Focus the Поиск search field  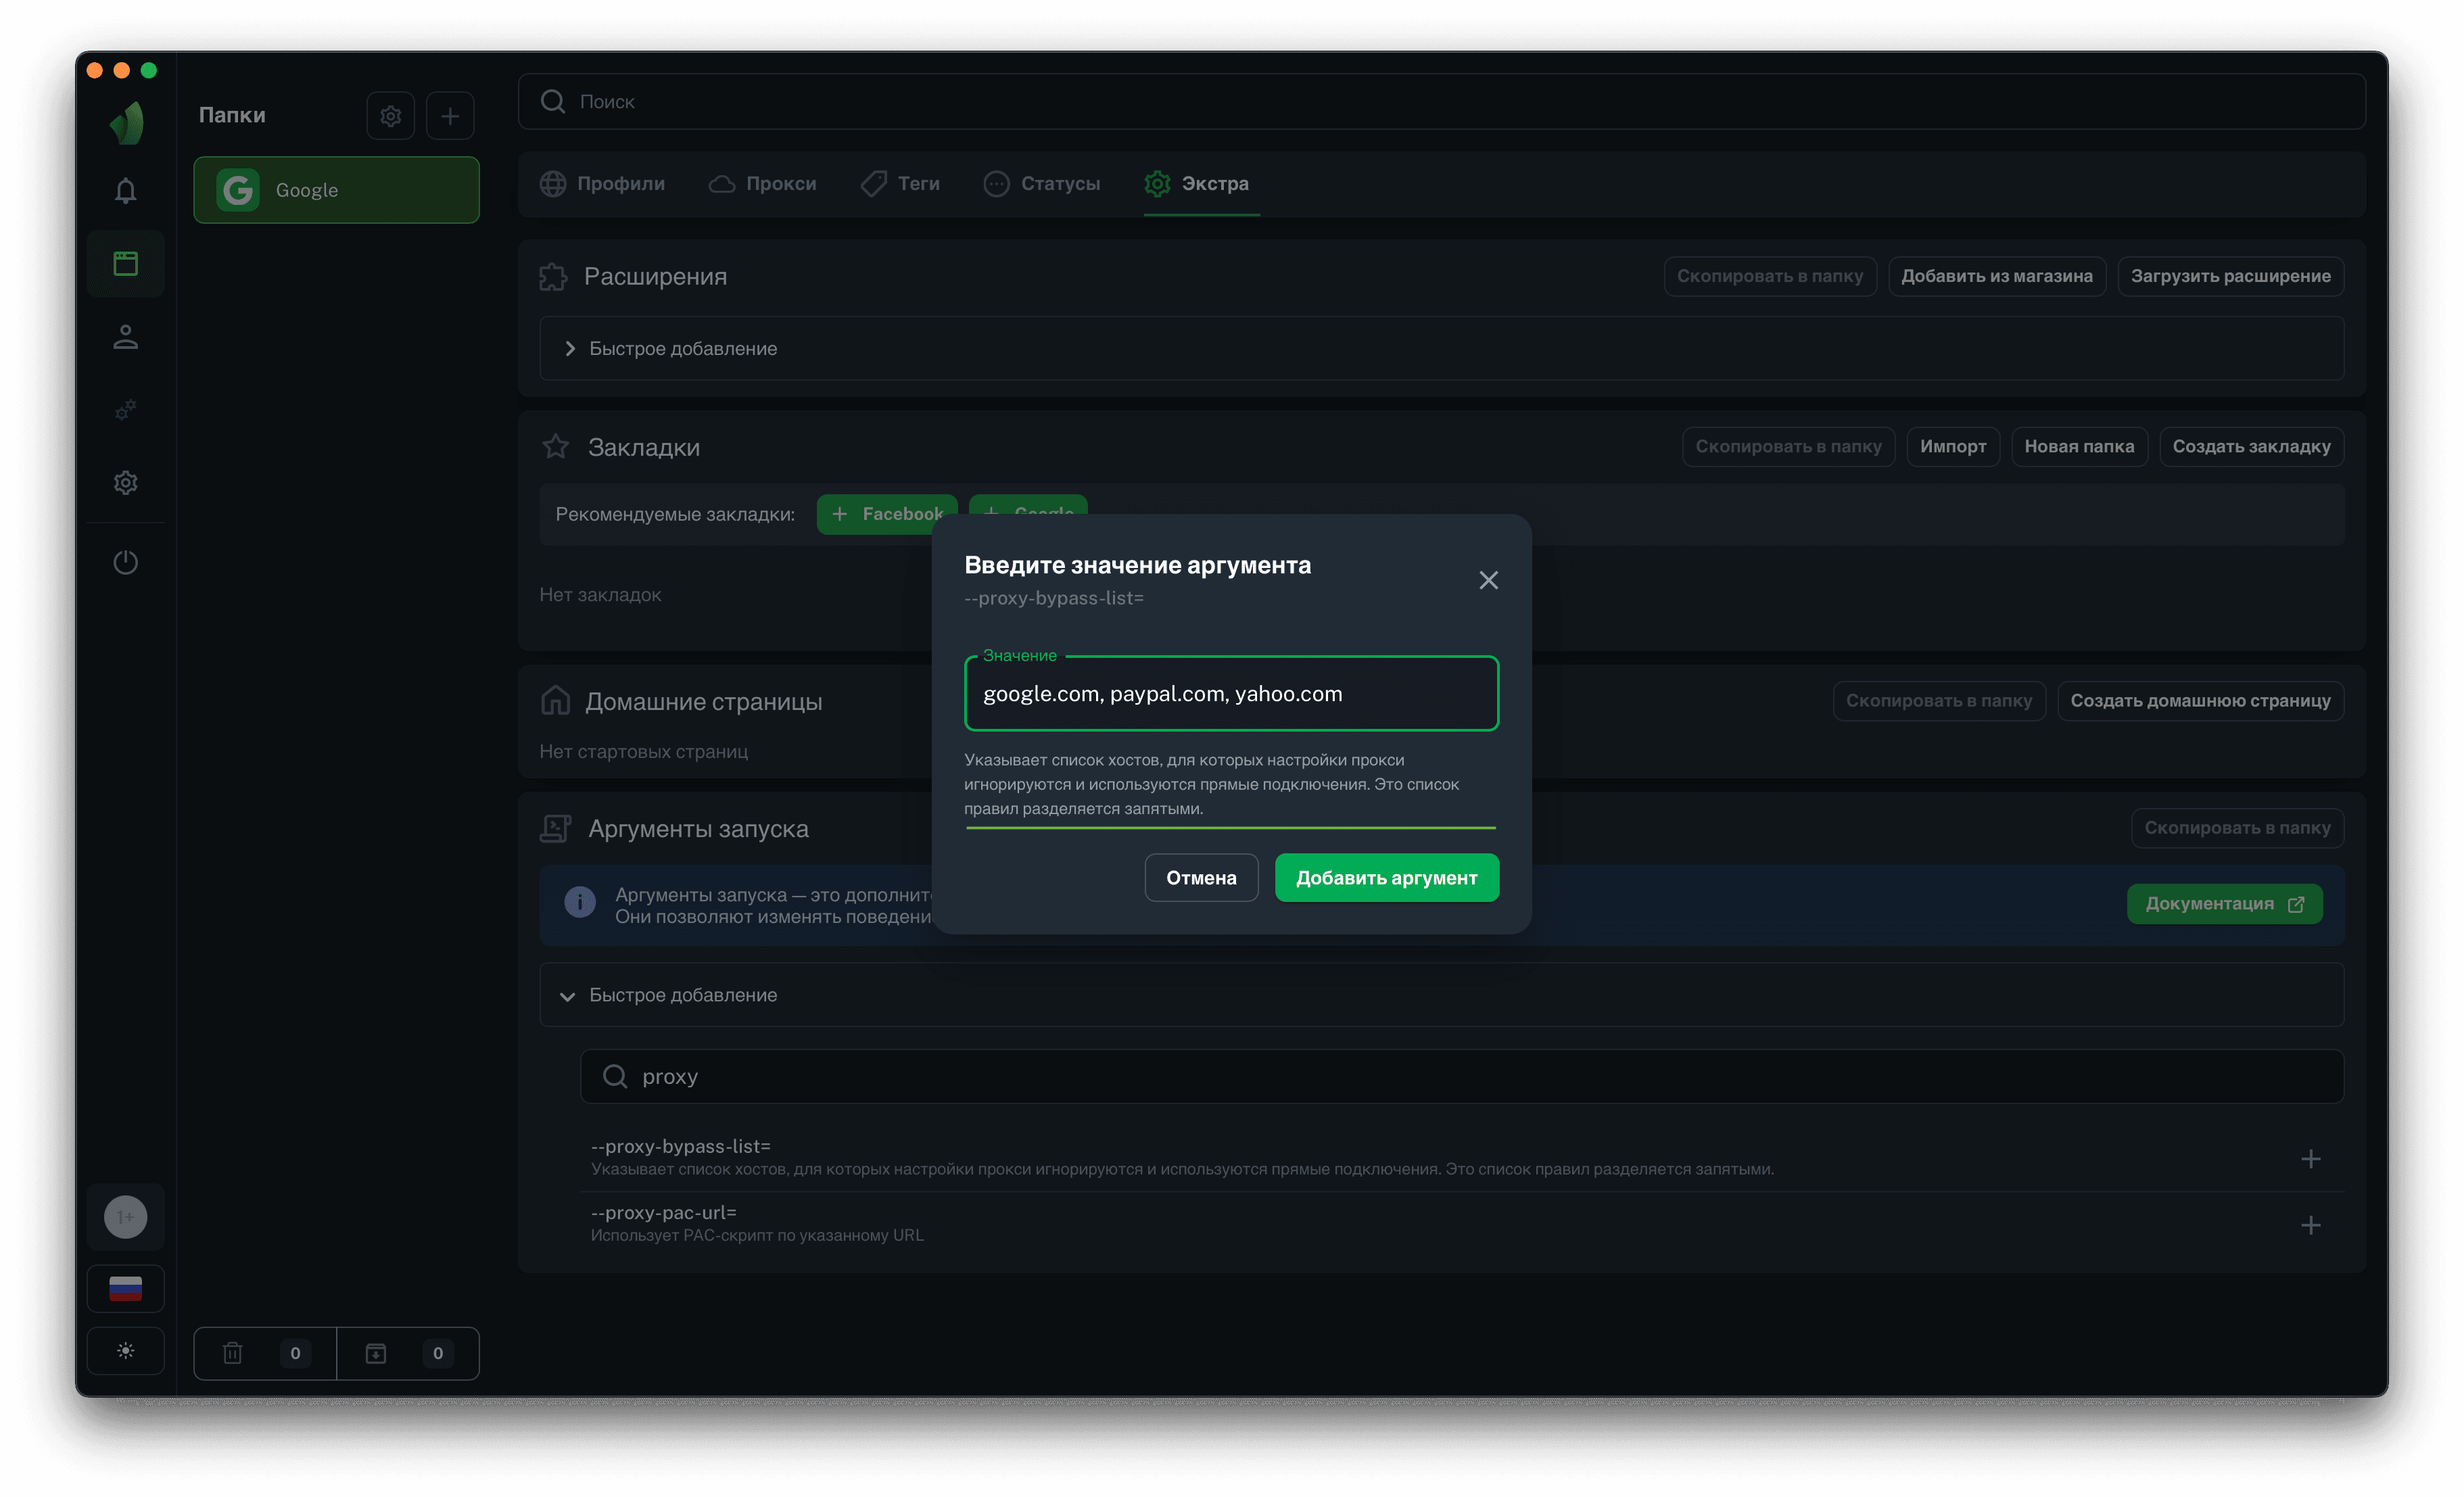pyautogui.click(x=1441, y=101)
